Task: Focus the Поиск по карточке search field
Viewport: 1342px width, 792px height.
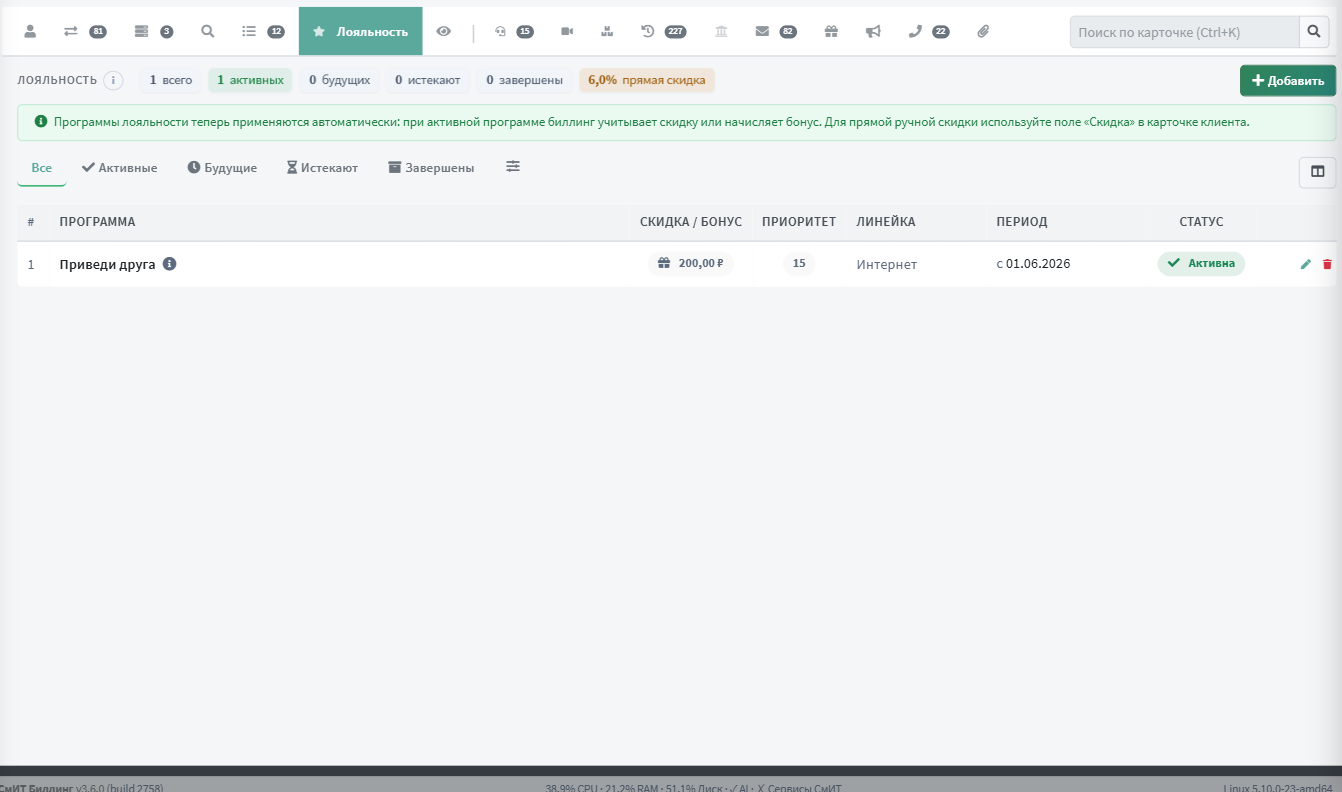Action: 1185,32
